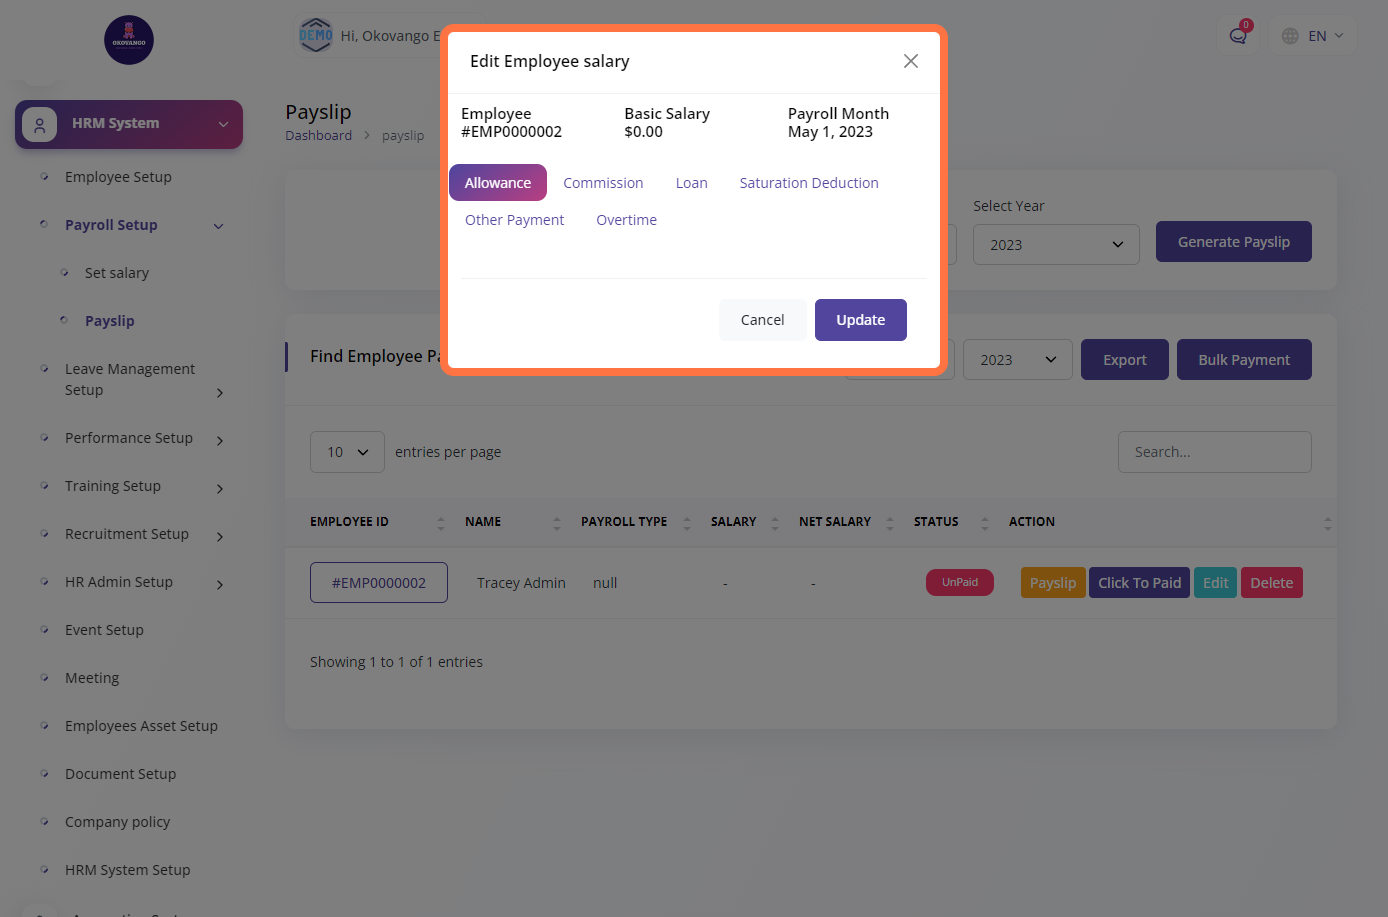
Task: Open the Overtime tab
Action: pos(626,220)
